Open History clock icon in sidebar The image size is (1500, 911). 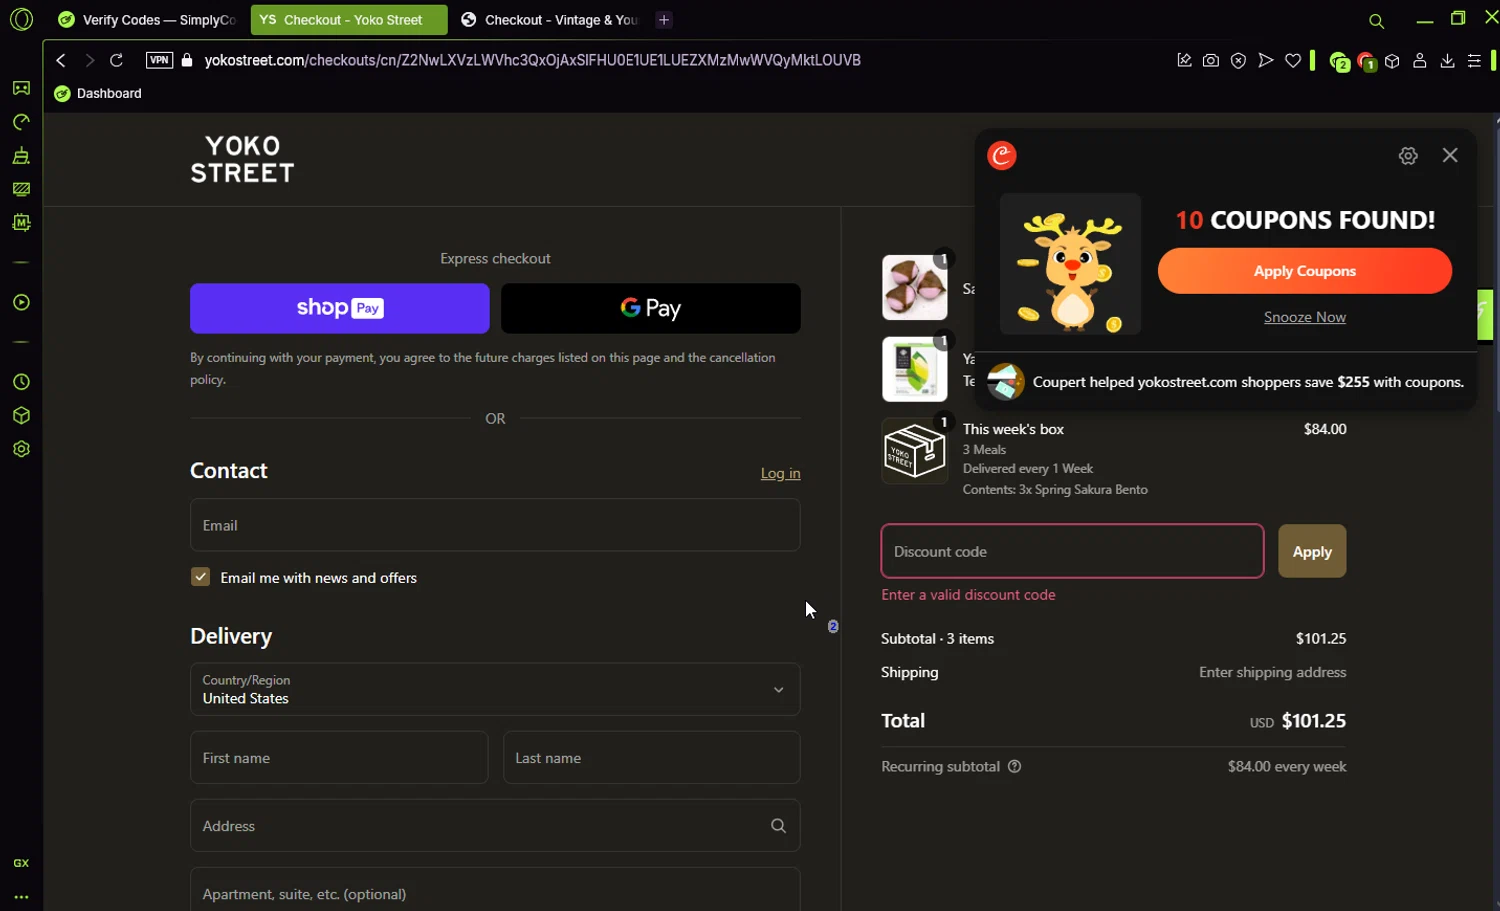pyautogui.click(x=21, y=382)
